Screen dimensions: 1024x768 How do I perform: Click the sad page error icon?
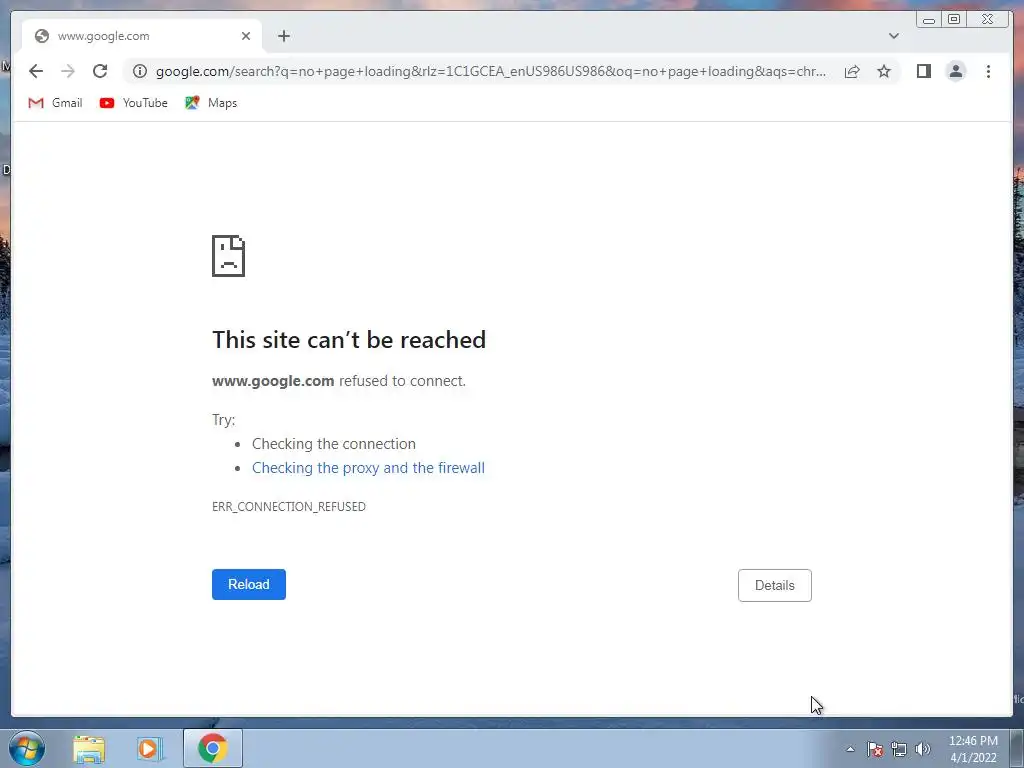point(229,256)
